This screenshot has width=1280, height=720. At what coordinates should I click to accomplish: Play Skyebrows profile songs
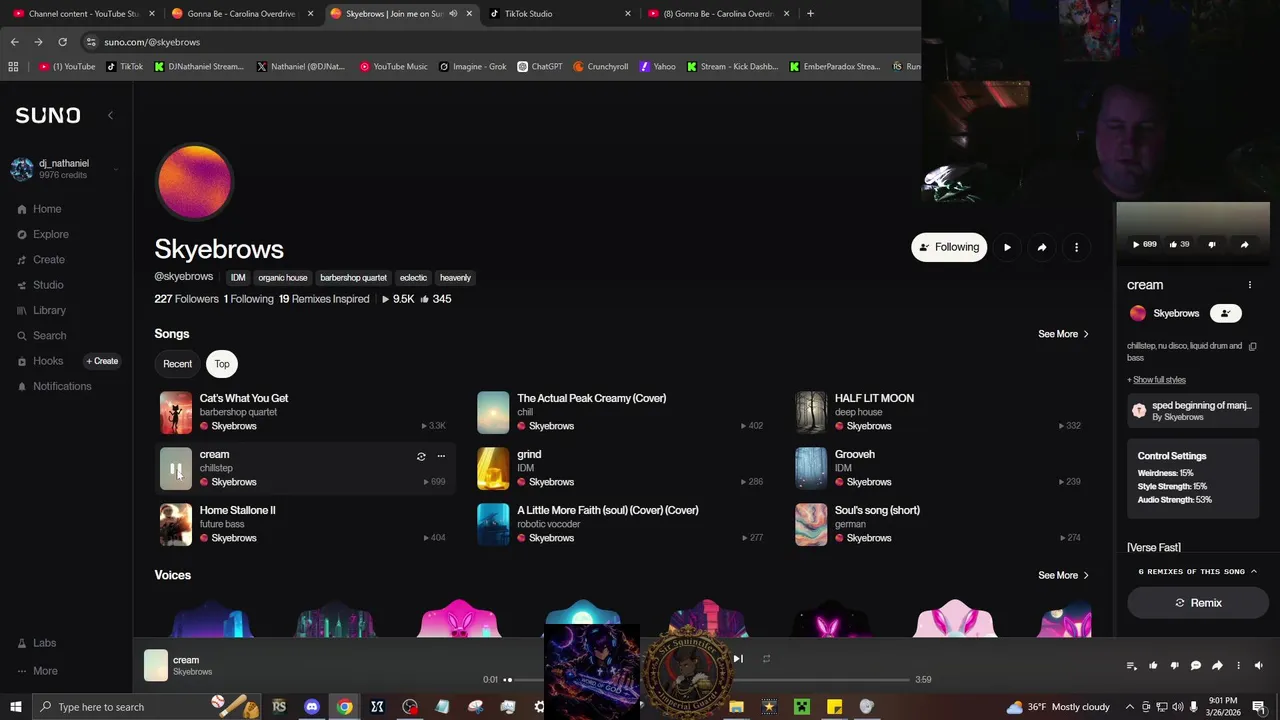(x=1007, y=247)
